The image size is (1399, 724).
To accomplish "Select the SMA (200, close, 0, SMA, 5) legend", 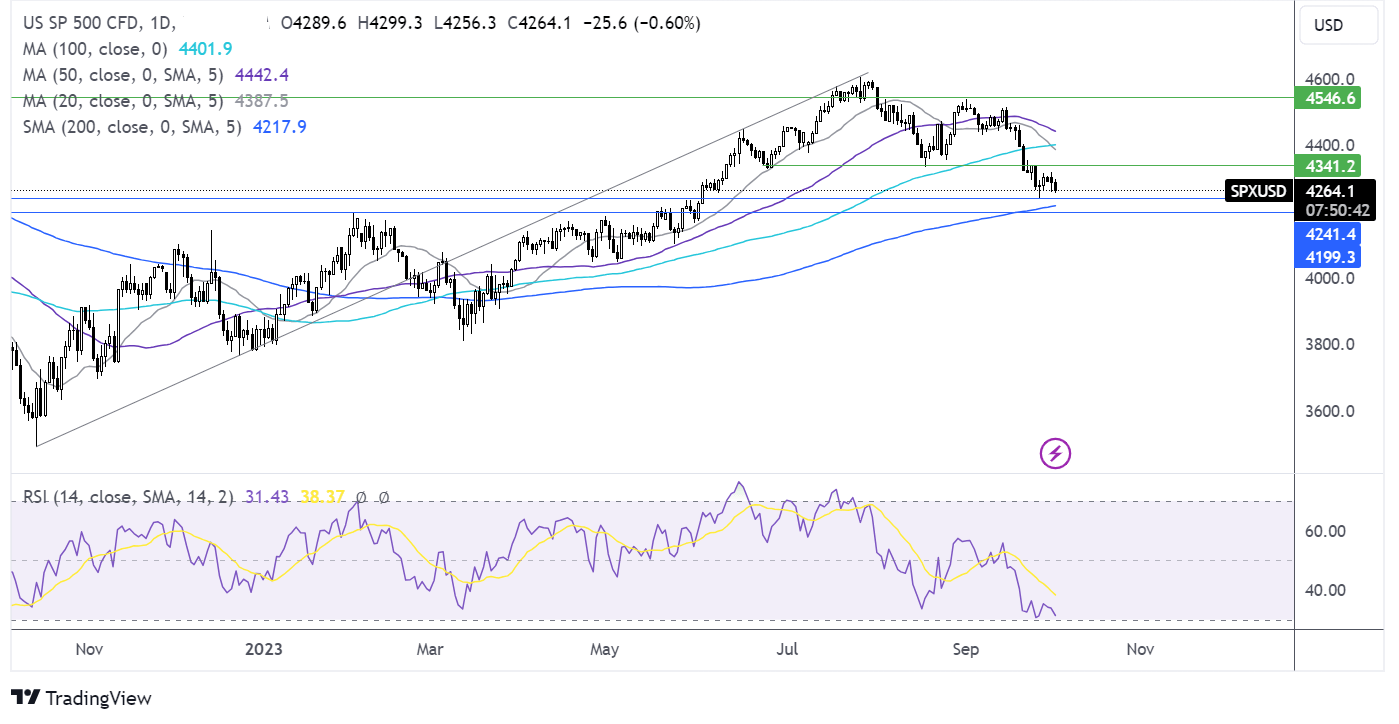I will point(131,127).
